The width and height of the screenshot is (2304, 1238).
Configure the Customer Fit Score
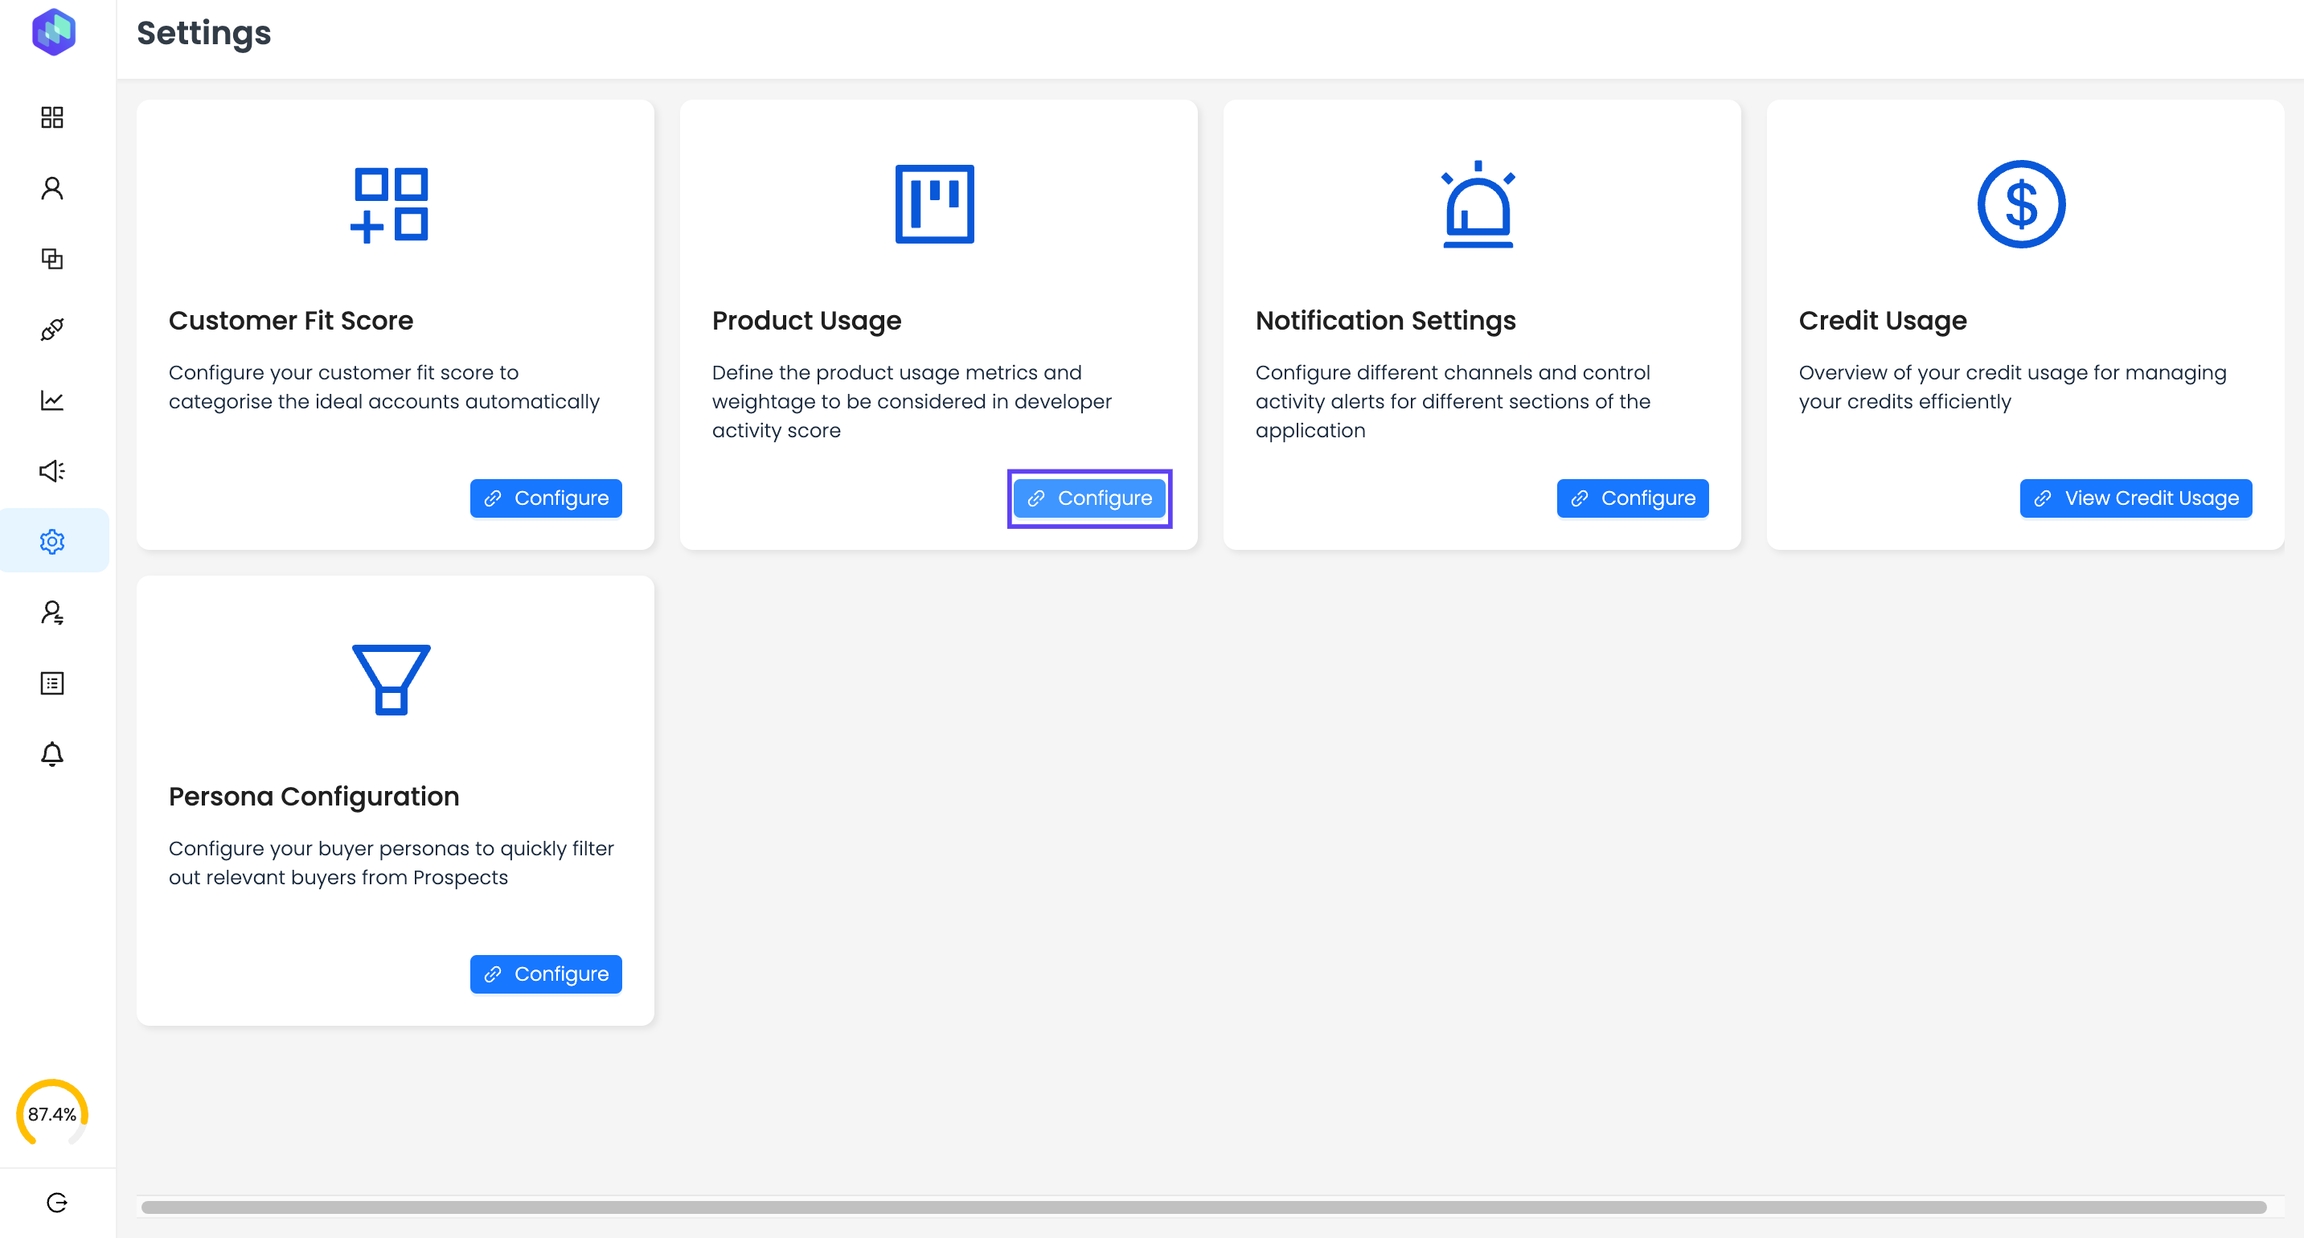tap(546, 498)
